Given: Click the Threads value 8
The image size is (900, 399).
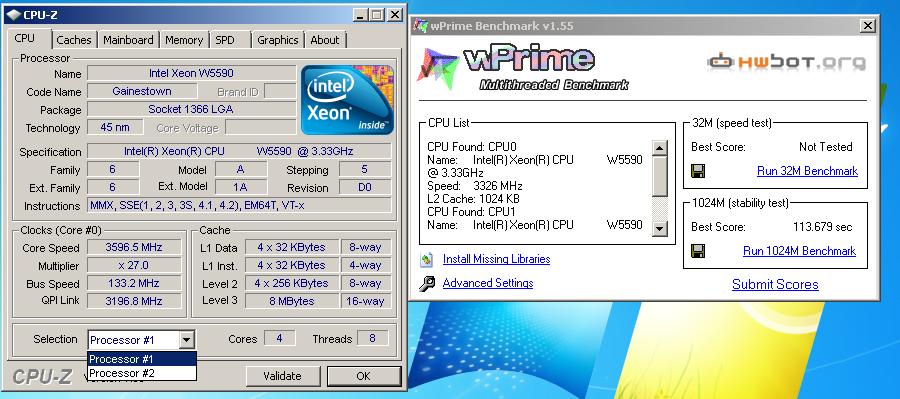Looking at the screenshot, I should point(372,339).
